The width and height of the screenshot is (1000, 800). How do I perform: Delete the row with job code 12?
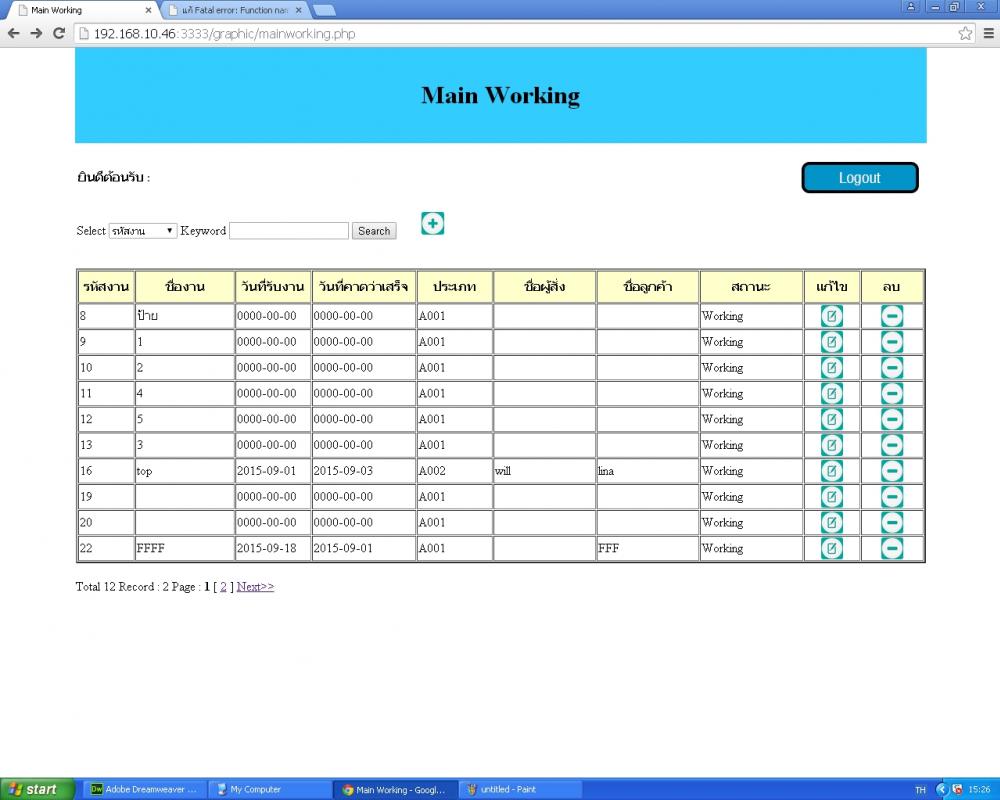tap(892, 419)
